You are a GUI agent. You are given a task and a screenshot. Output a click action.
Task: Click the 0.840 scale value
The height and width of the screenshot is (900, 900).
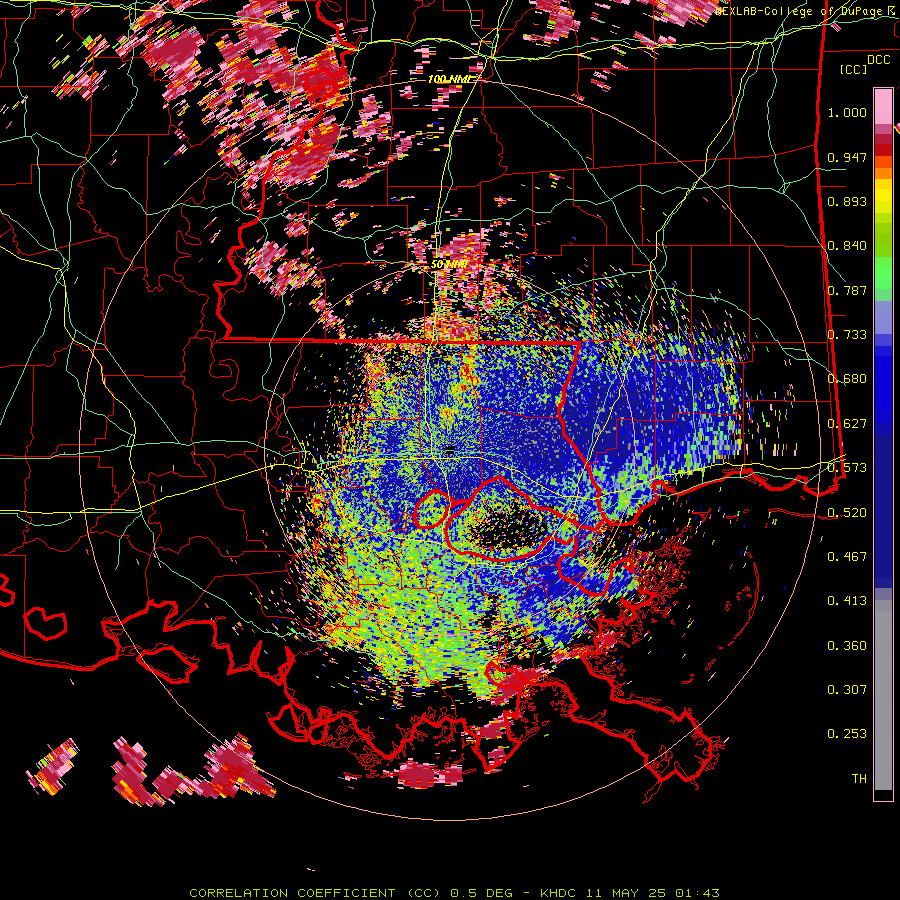click(847, 246)
